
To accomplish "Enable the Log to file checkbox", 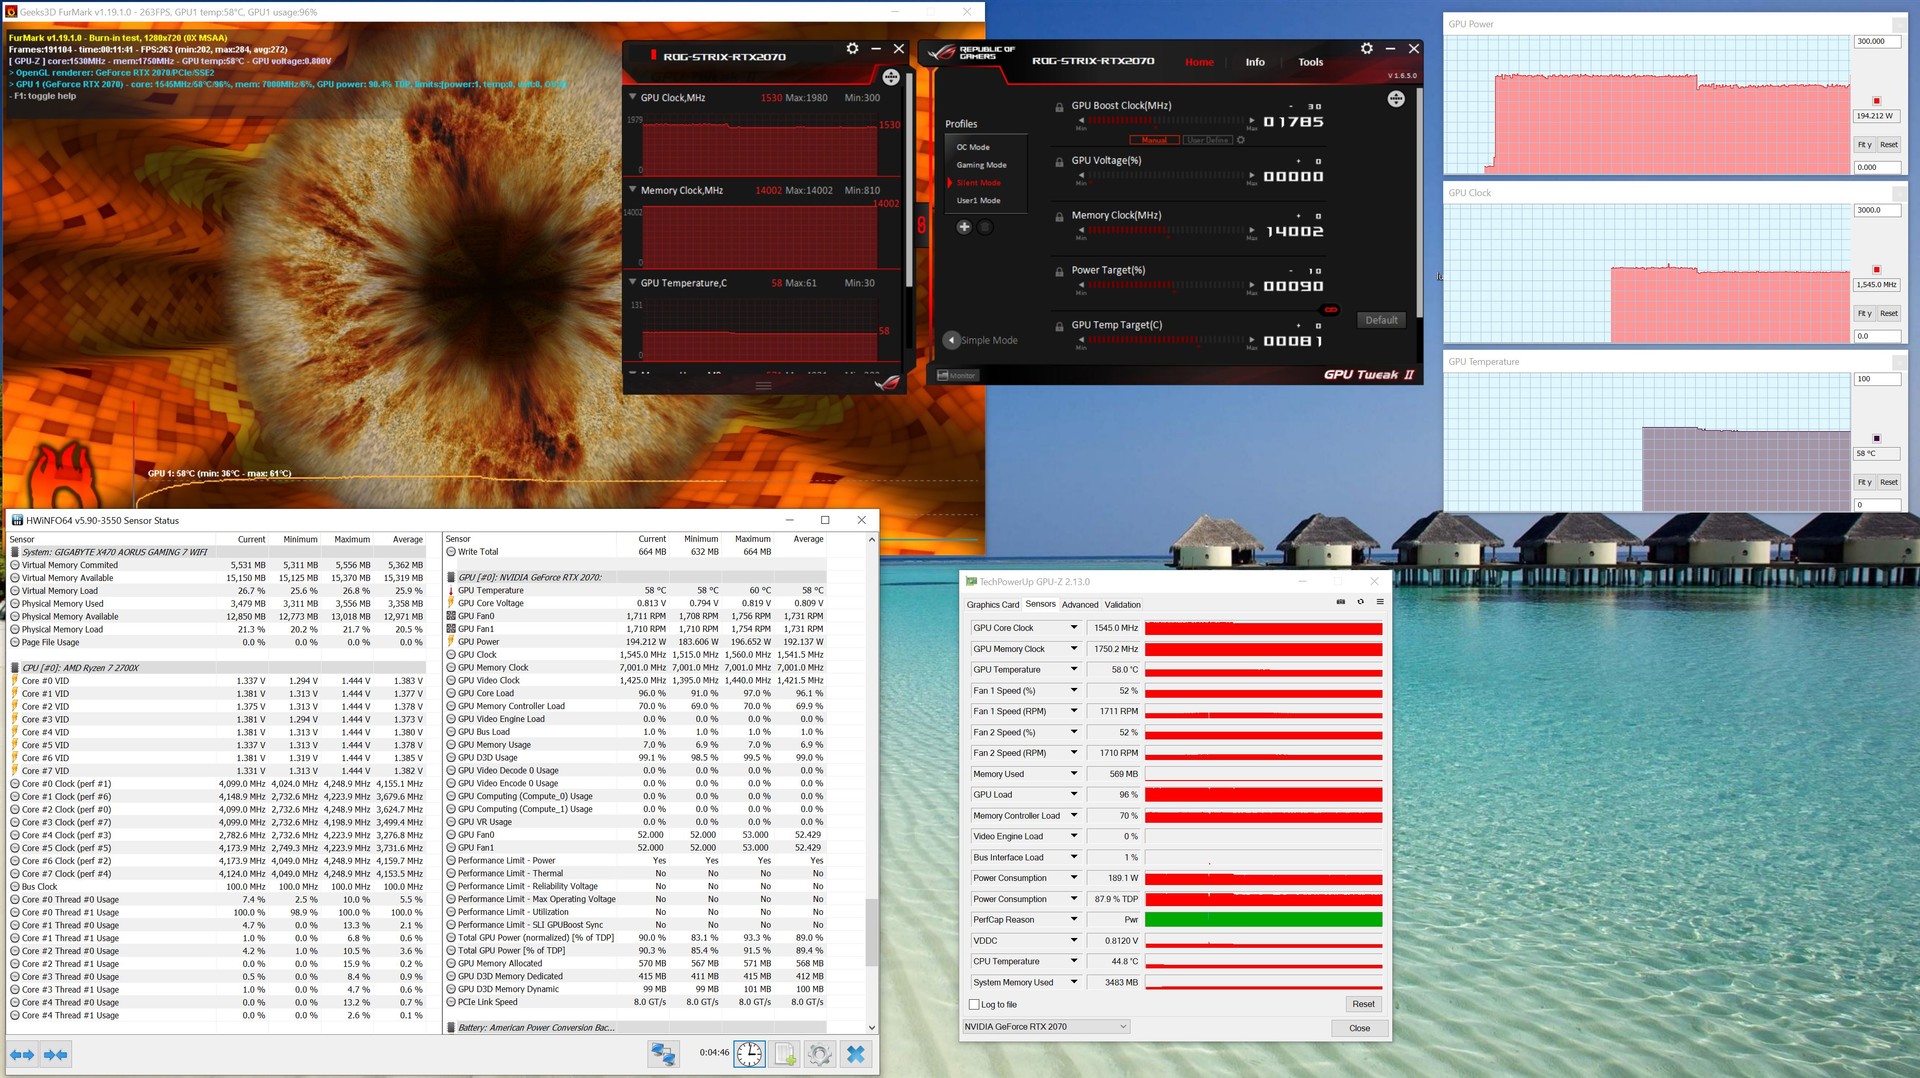I will pyautogui.click(x=974, y=1004).
